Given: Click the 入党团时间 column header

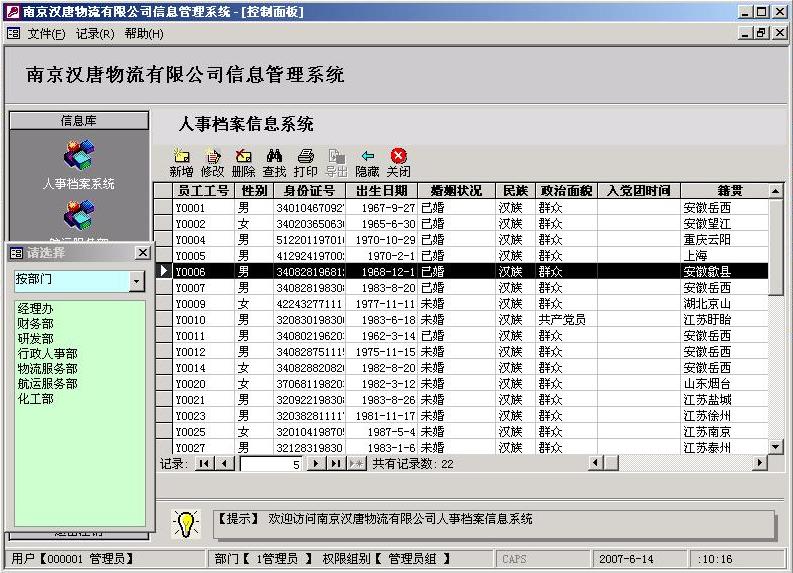Looking at the screenshot, I should pyautogui.click(x=639, y=191).
